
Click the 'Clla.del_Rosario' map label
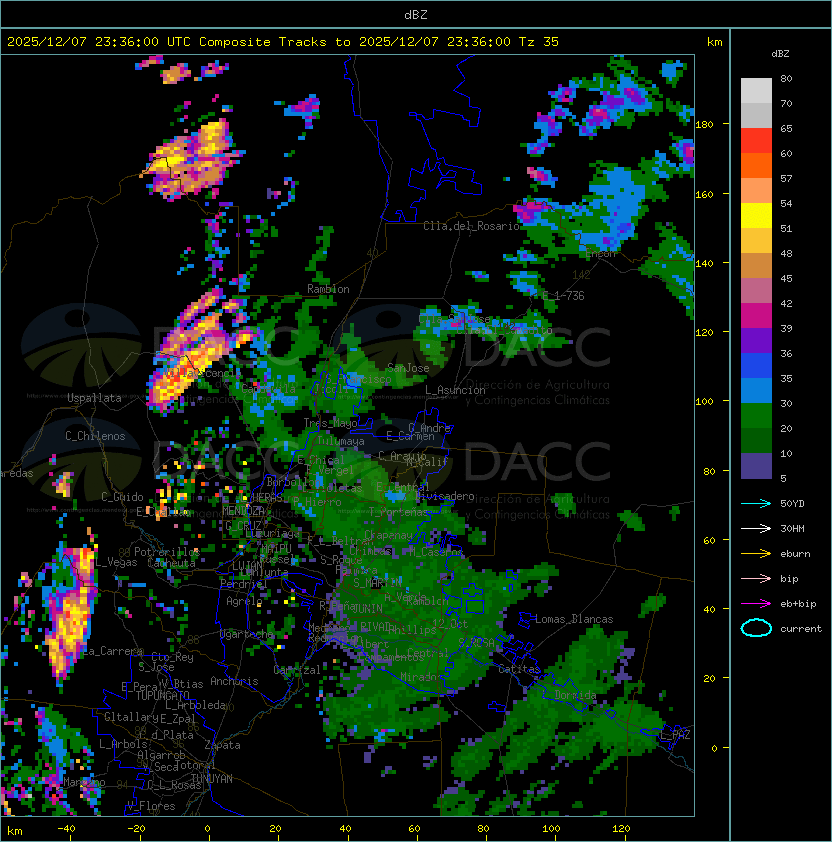pos(472,226)
